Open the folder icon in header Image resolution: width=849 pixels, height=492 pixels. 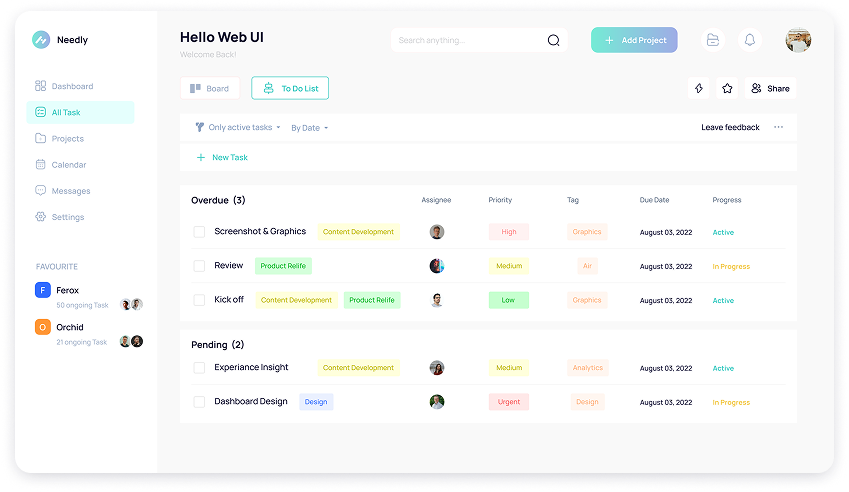(713, 40)
